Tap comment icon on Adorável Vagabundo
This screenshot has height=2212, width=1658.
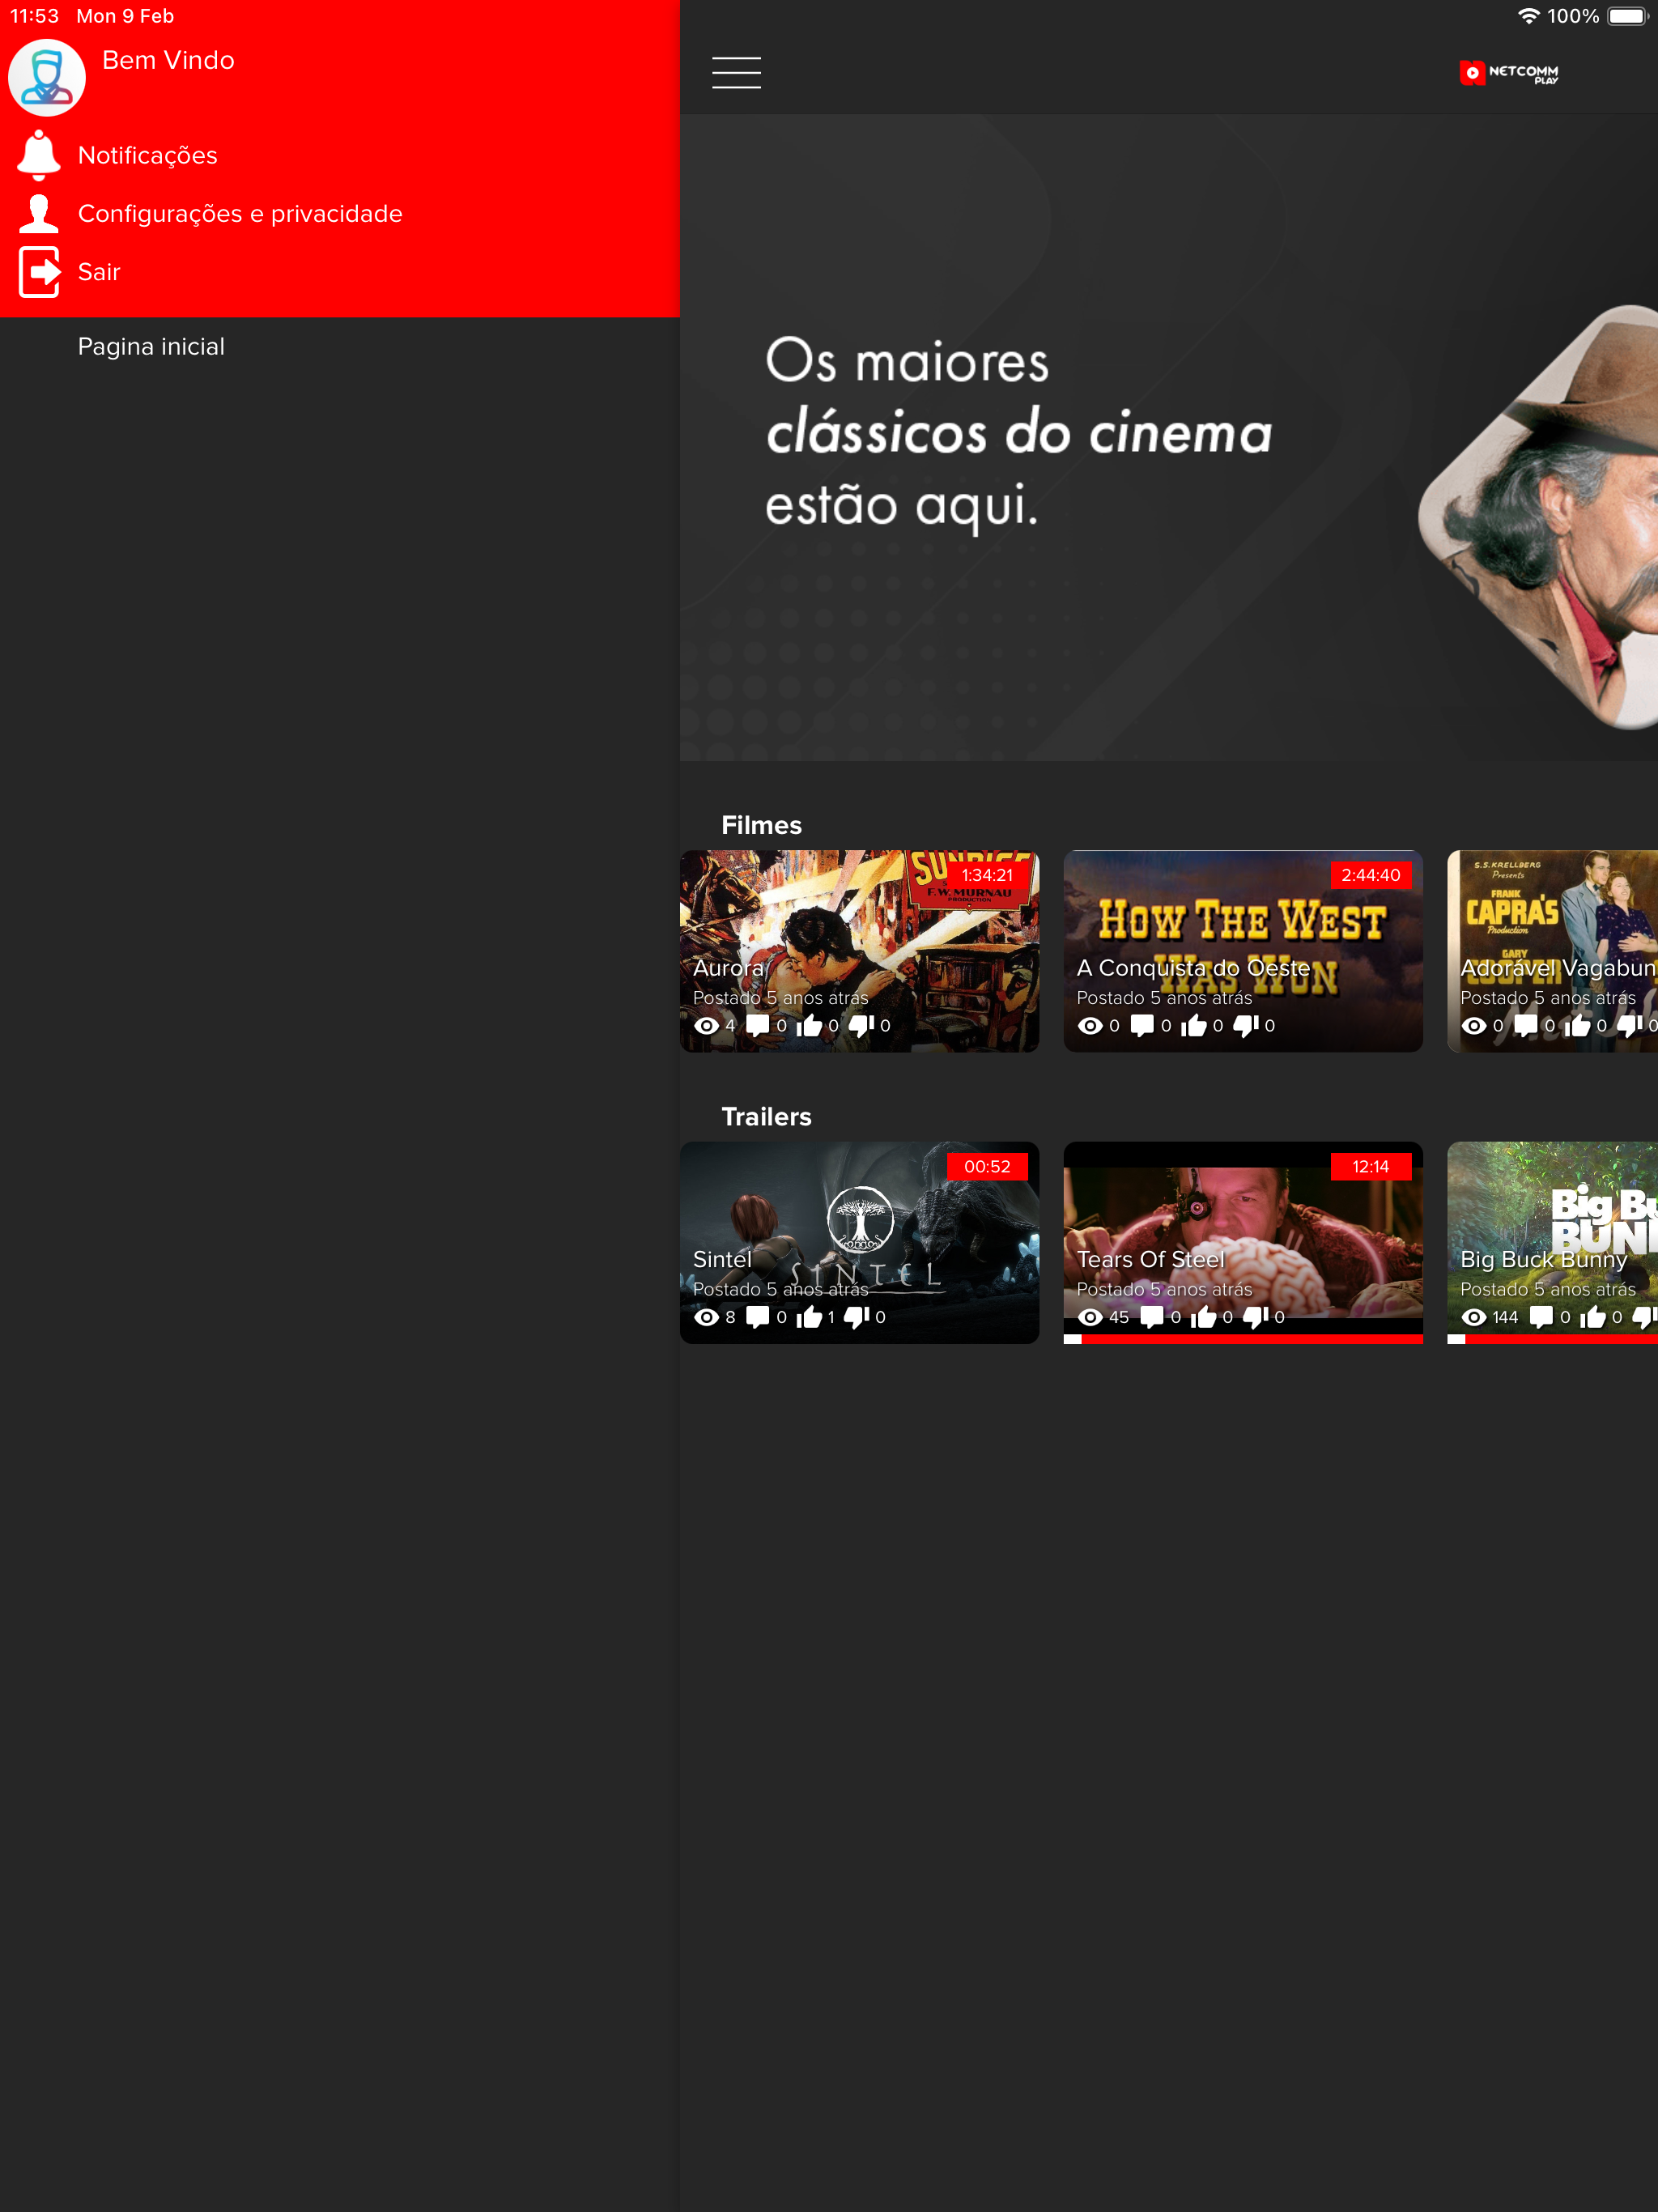(x=1526, y=1025)
